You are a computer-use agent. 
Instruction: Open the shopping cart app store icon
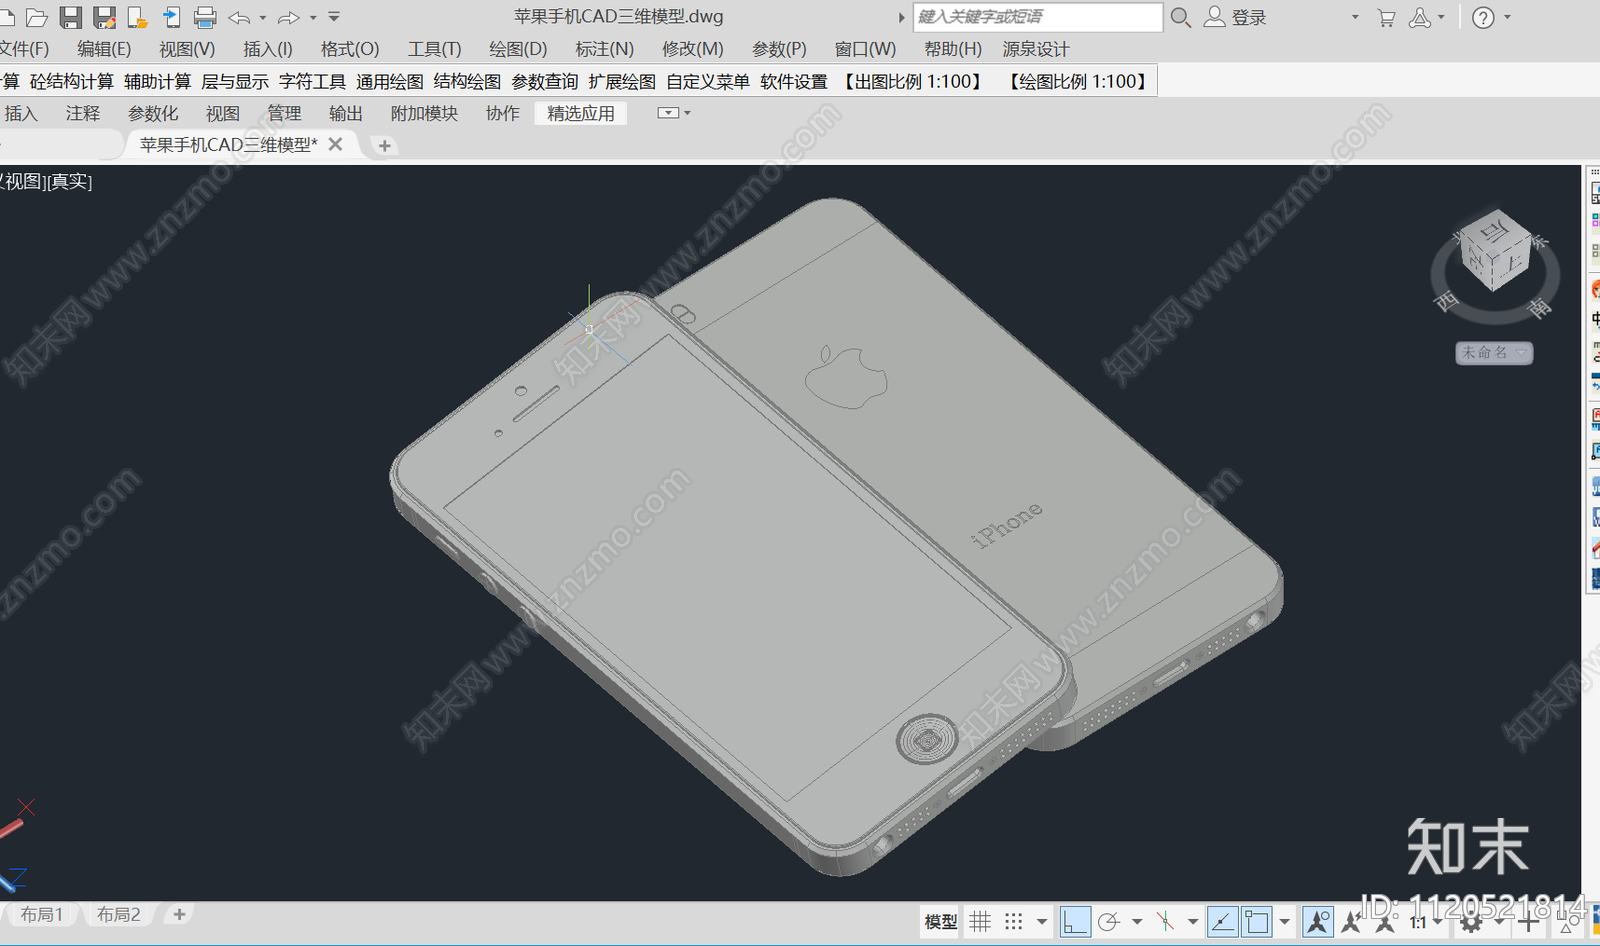[x=1386, y=17]
